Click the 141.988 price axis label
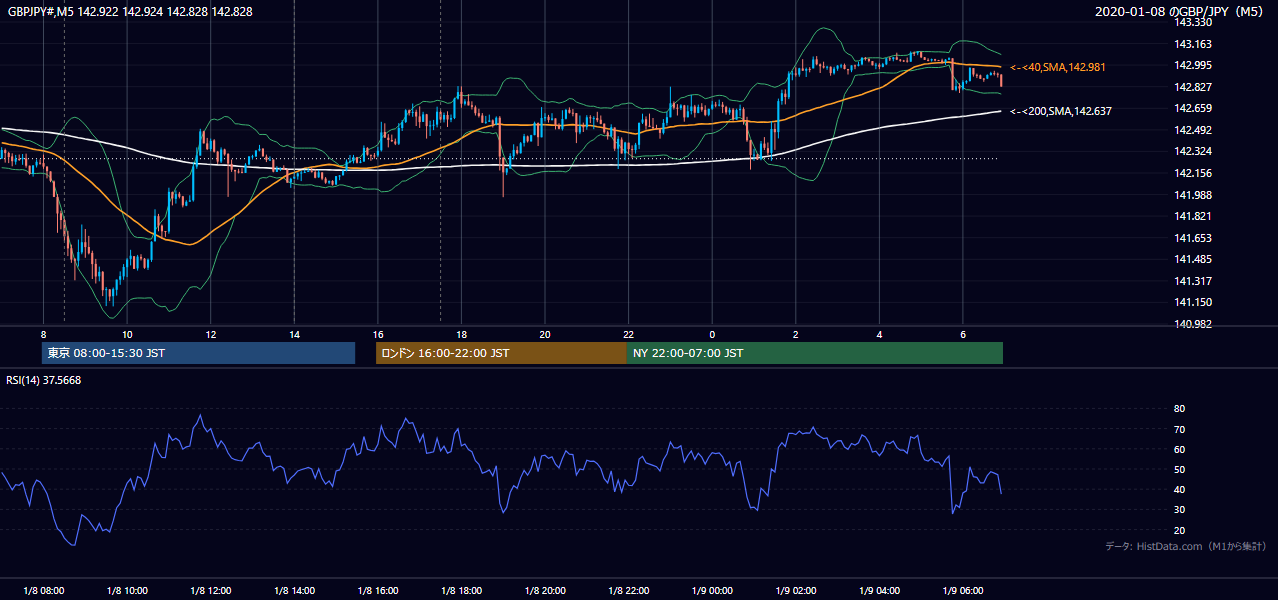Image resolution: width=1278 pixels, height=600 pixels. click(x=1192, y=195)
